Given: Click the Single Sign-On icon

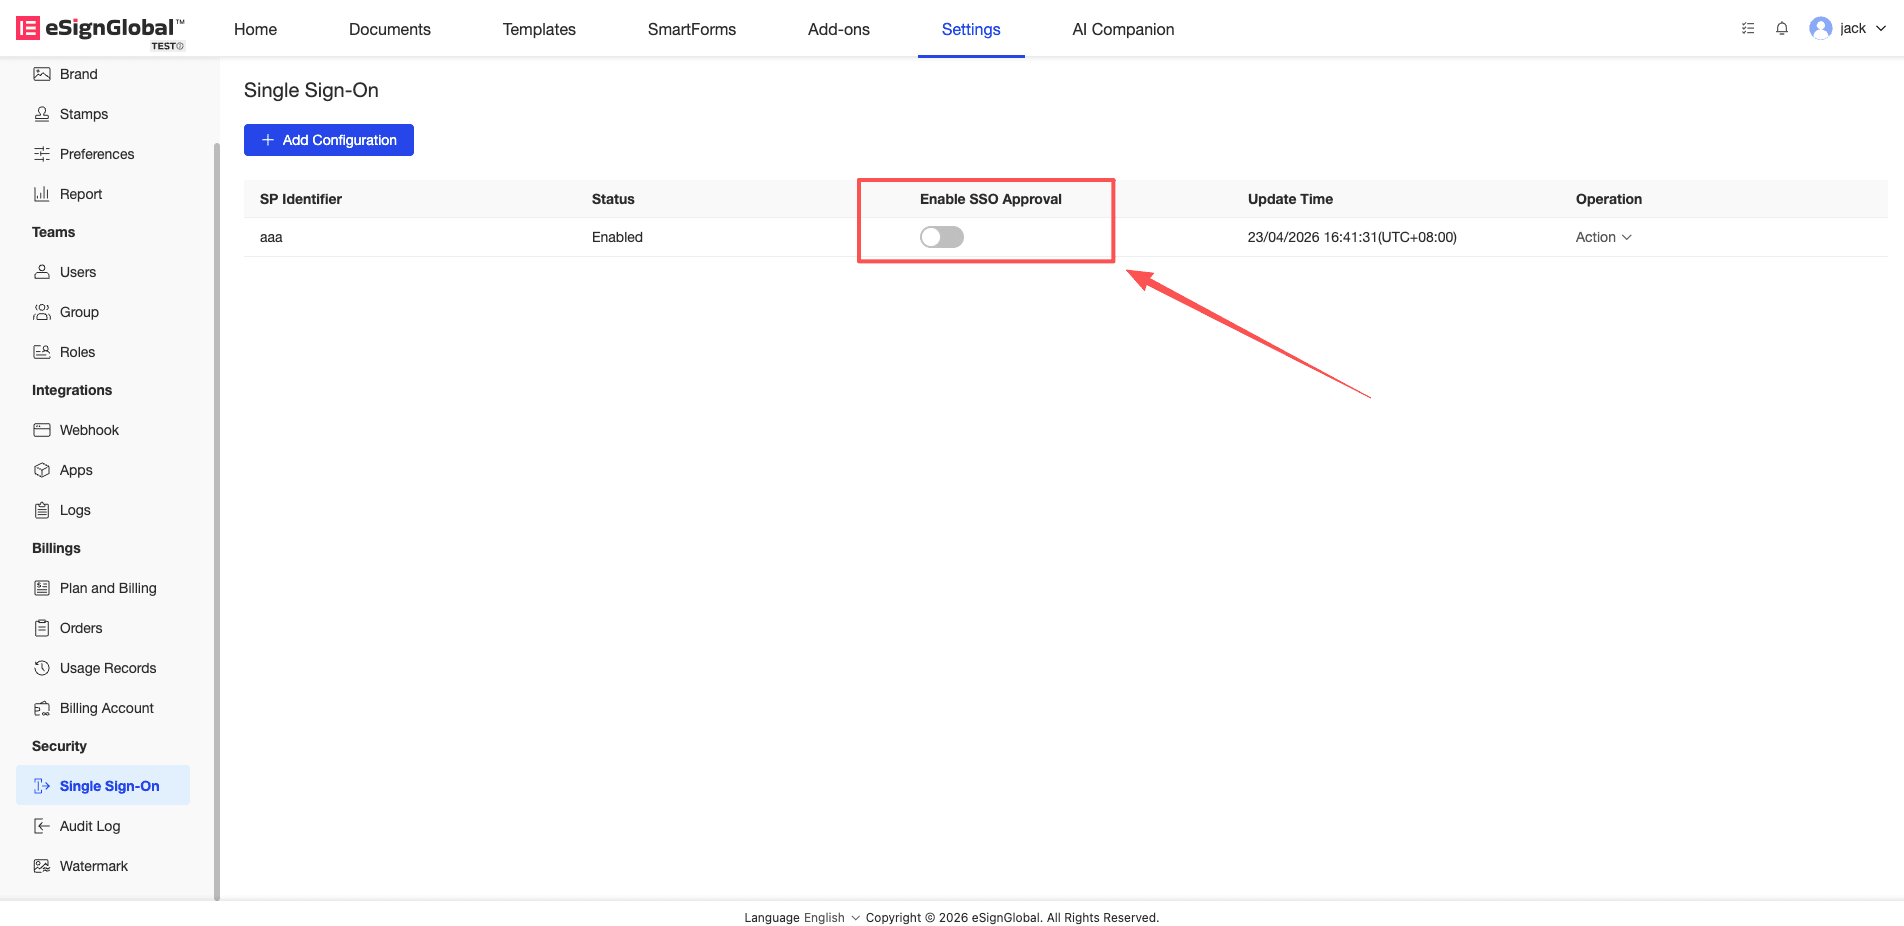Looking at the screenshot, I should coord(42,786).
